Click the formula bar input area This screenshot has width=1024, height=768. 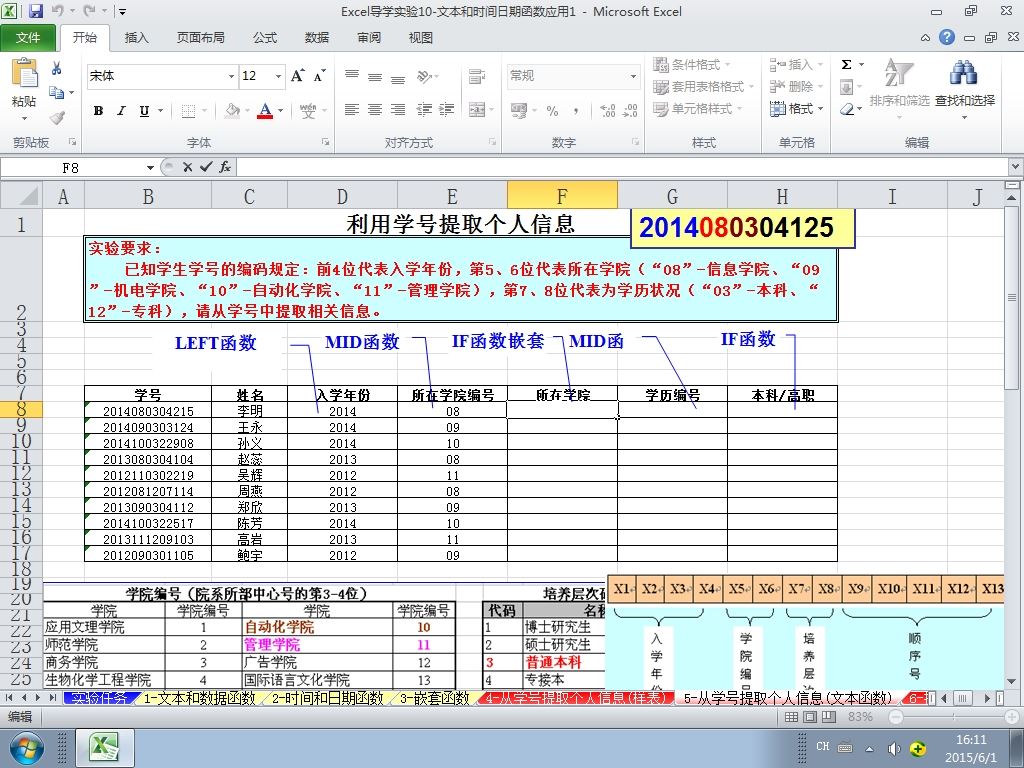[624, 168]
